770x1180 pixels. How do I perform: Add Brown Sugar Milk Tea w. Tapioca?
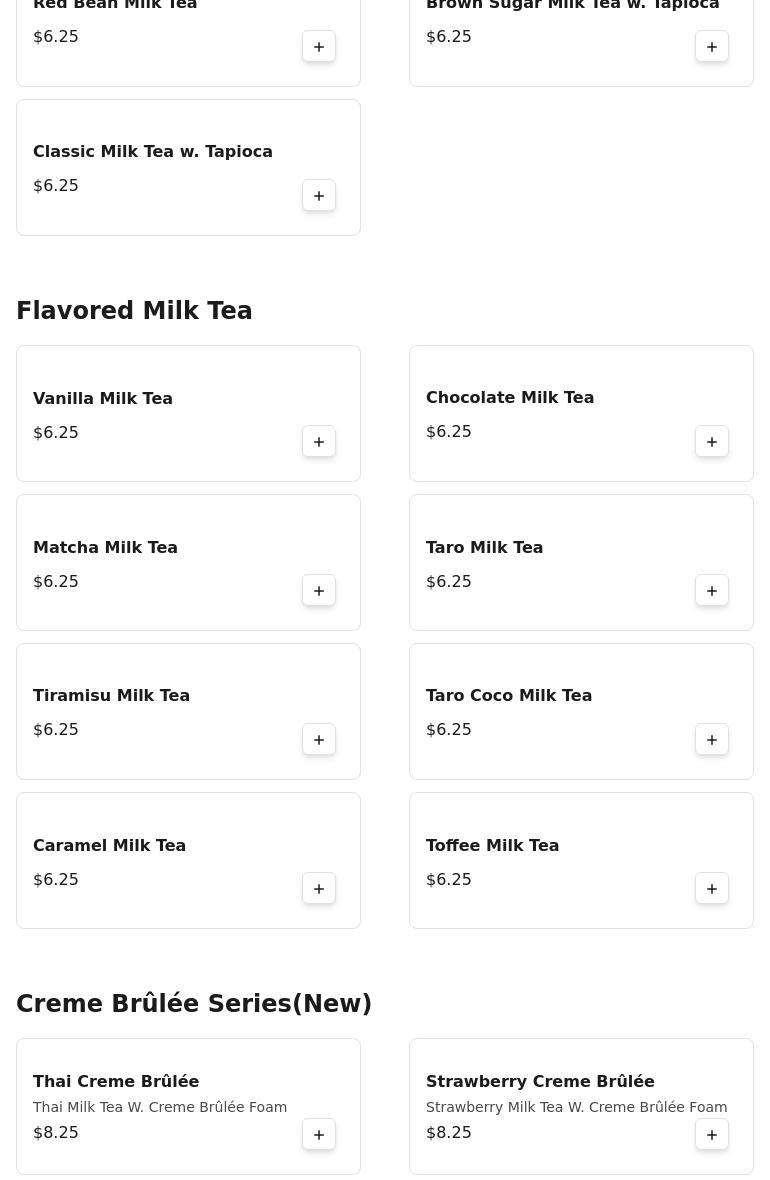point(712,47)
